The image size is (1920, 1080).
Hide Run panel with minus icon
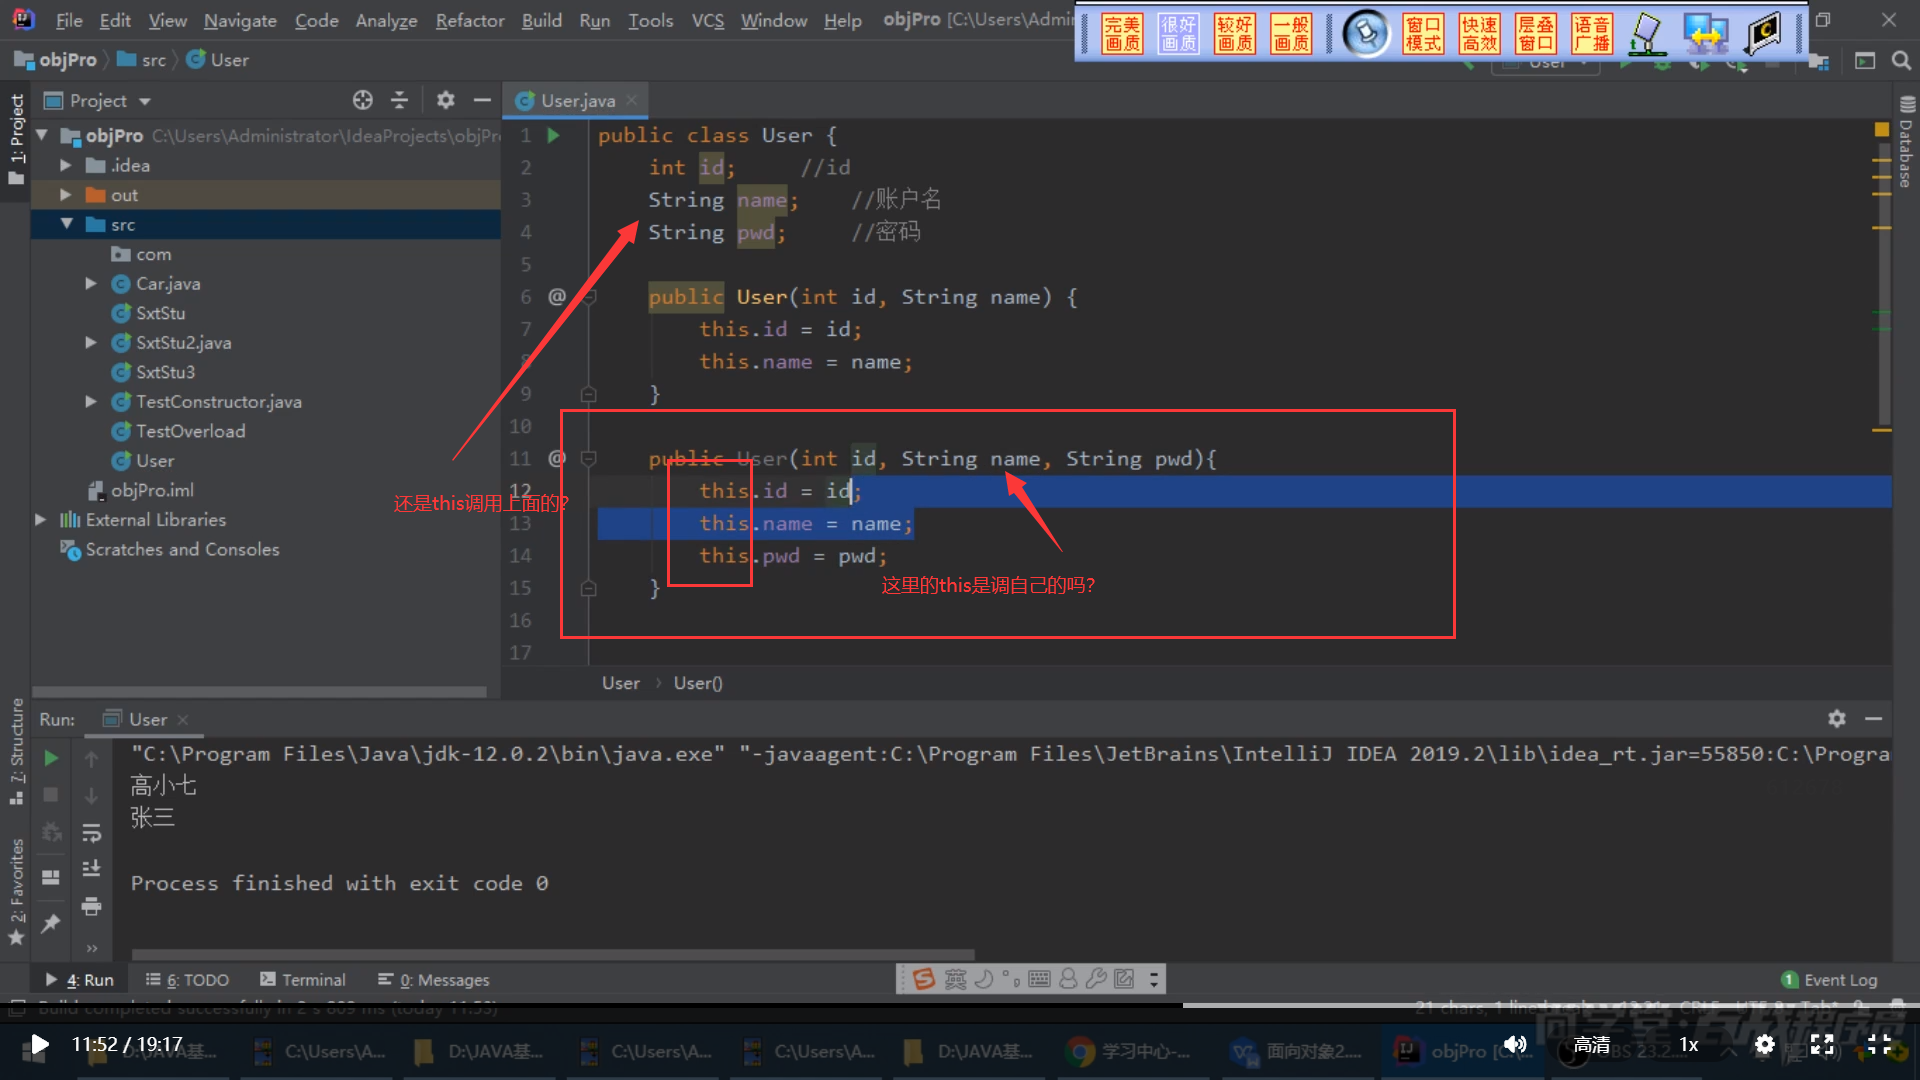coord(1874,718)
